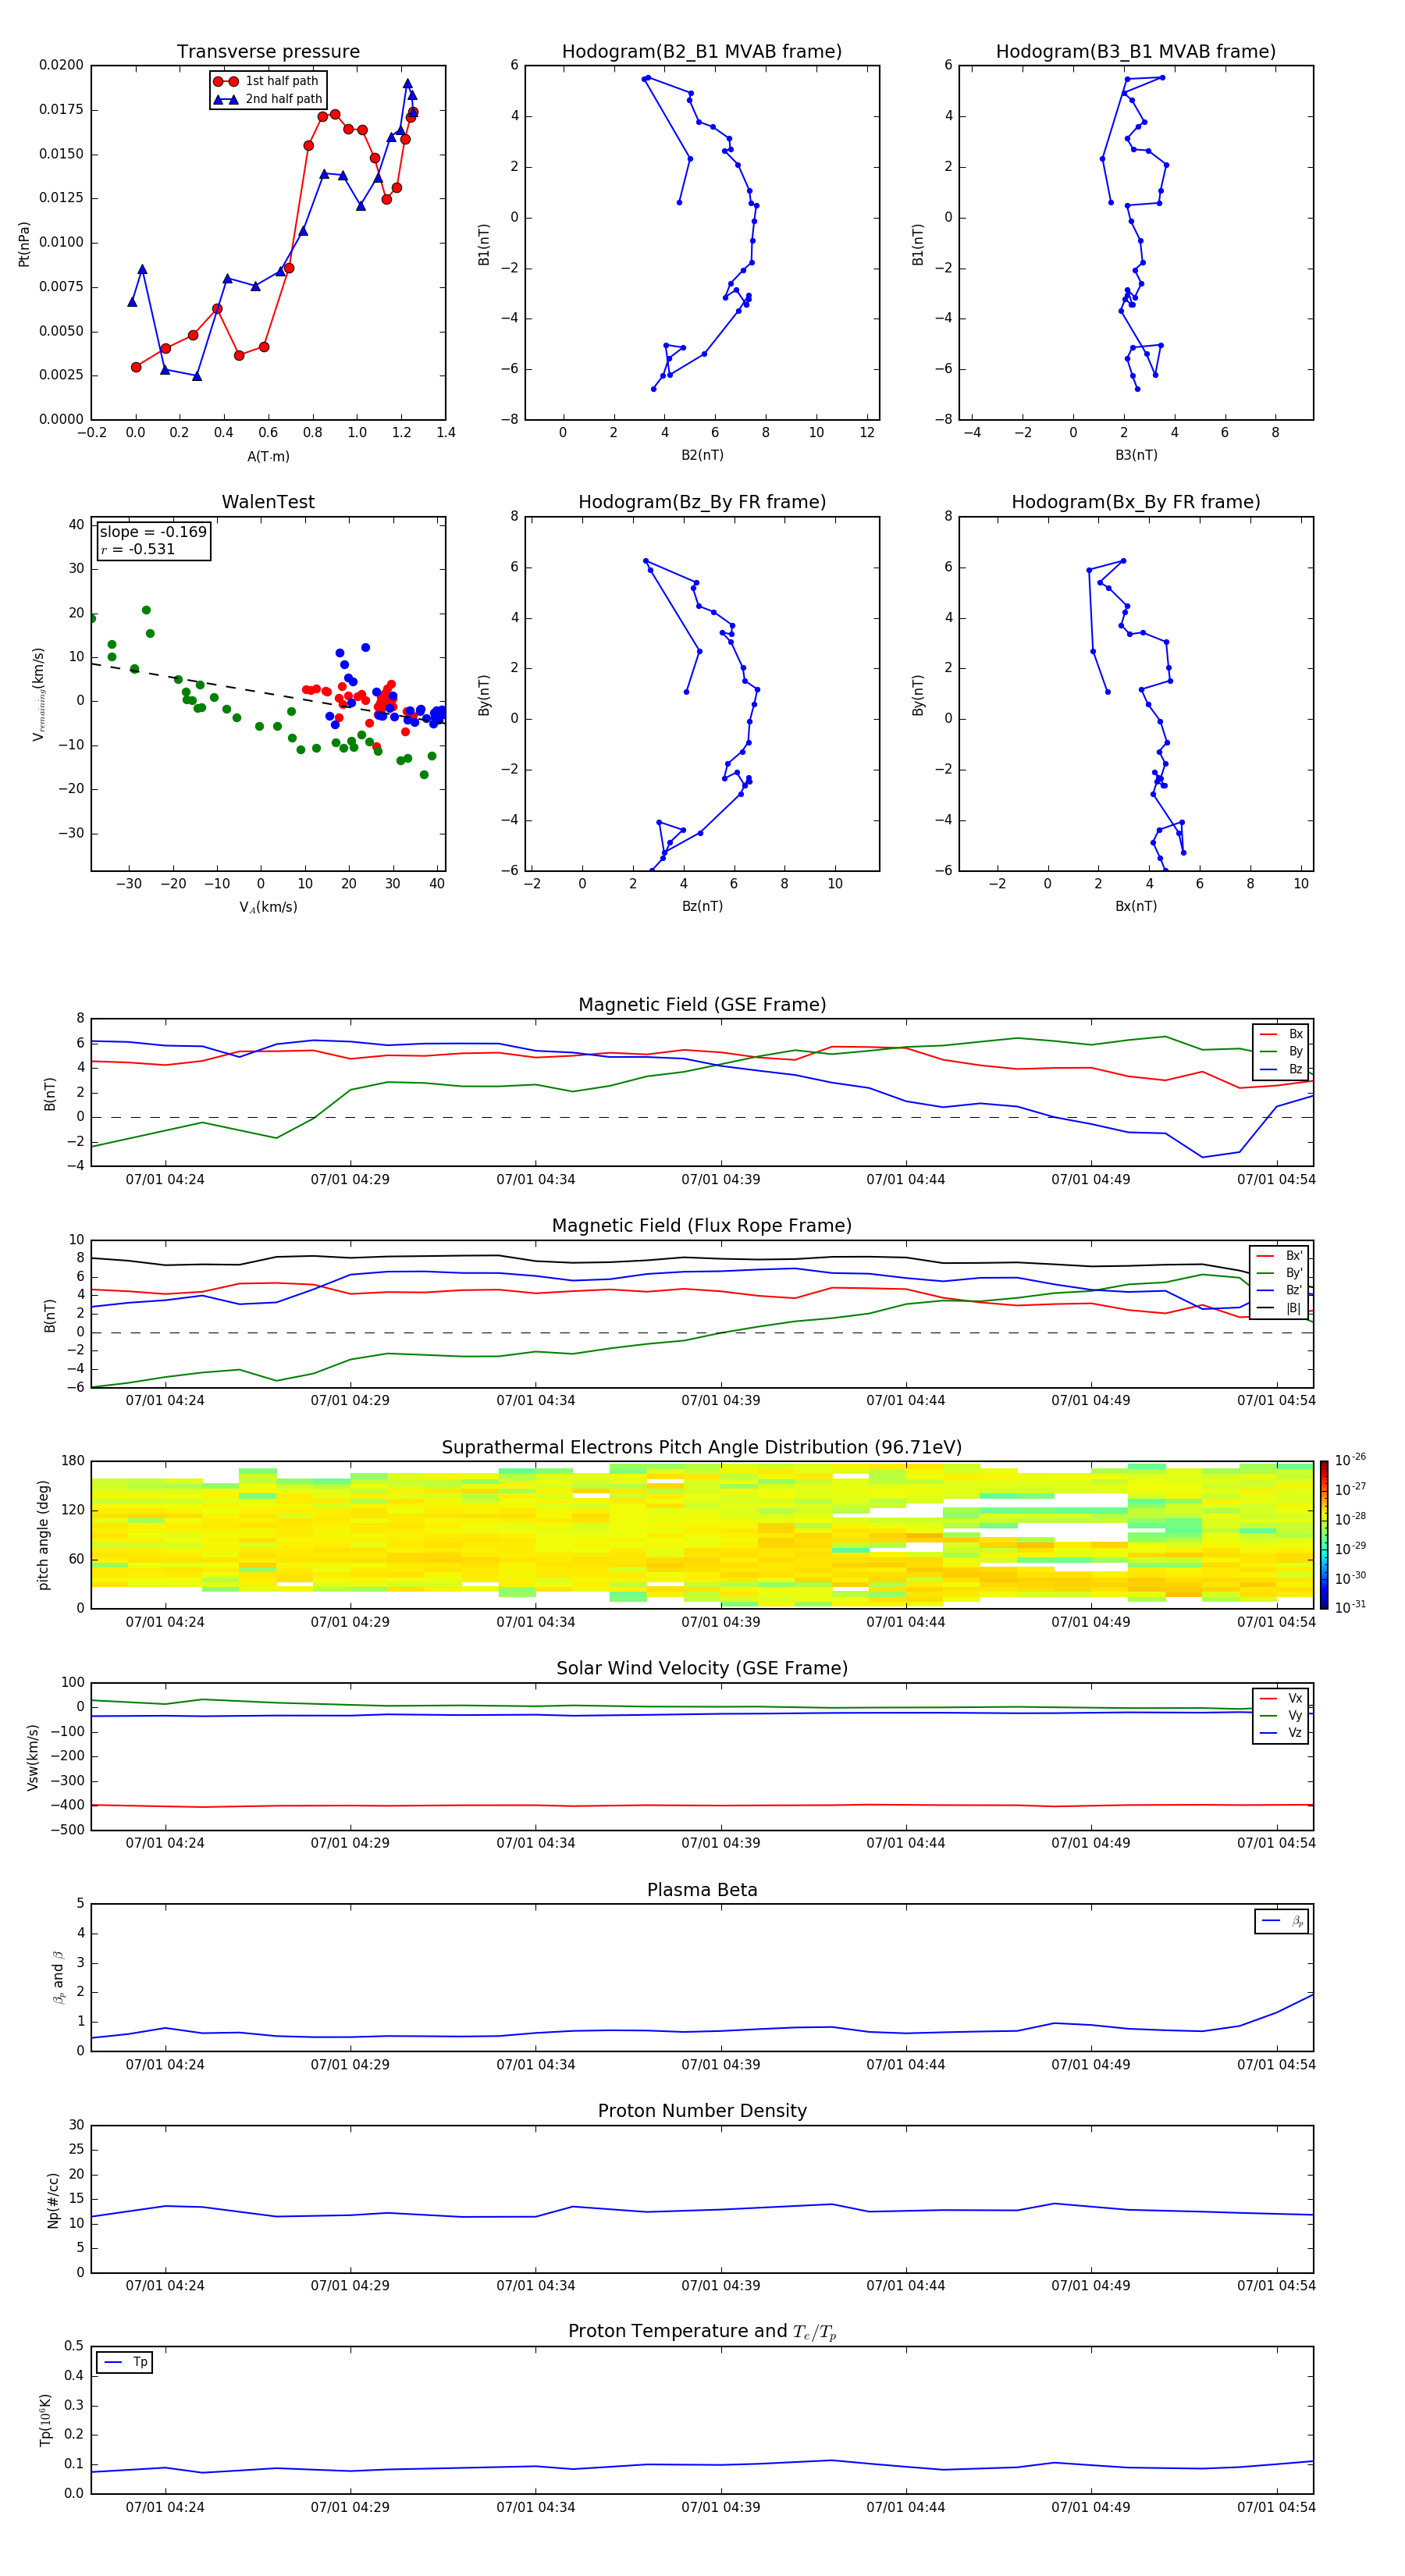Click the "pitch angle (deg)" axis label
The height and width of the screenshot is (2576, 1405).
43,1535
